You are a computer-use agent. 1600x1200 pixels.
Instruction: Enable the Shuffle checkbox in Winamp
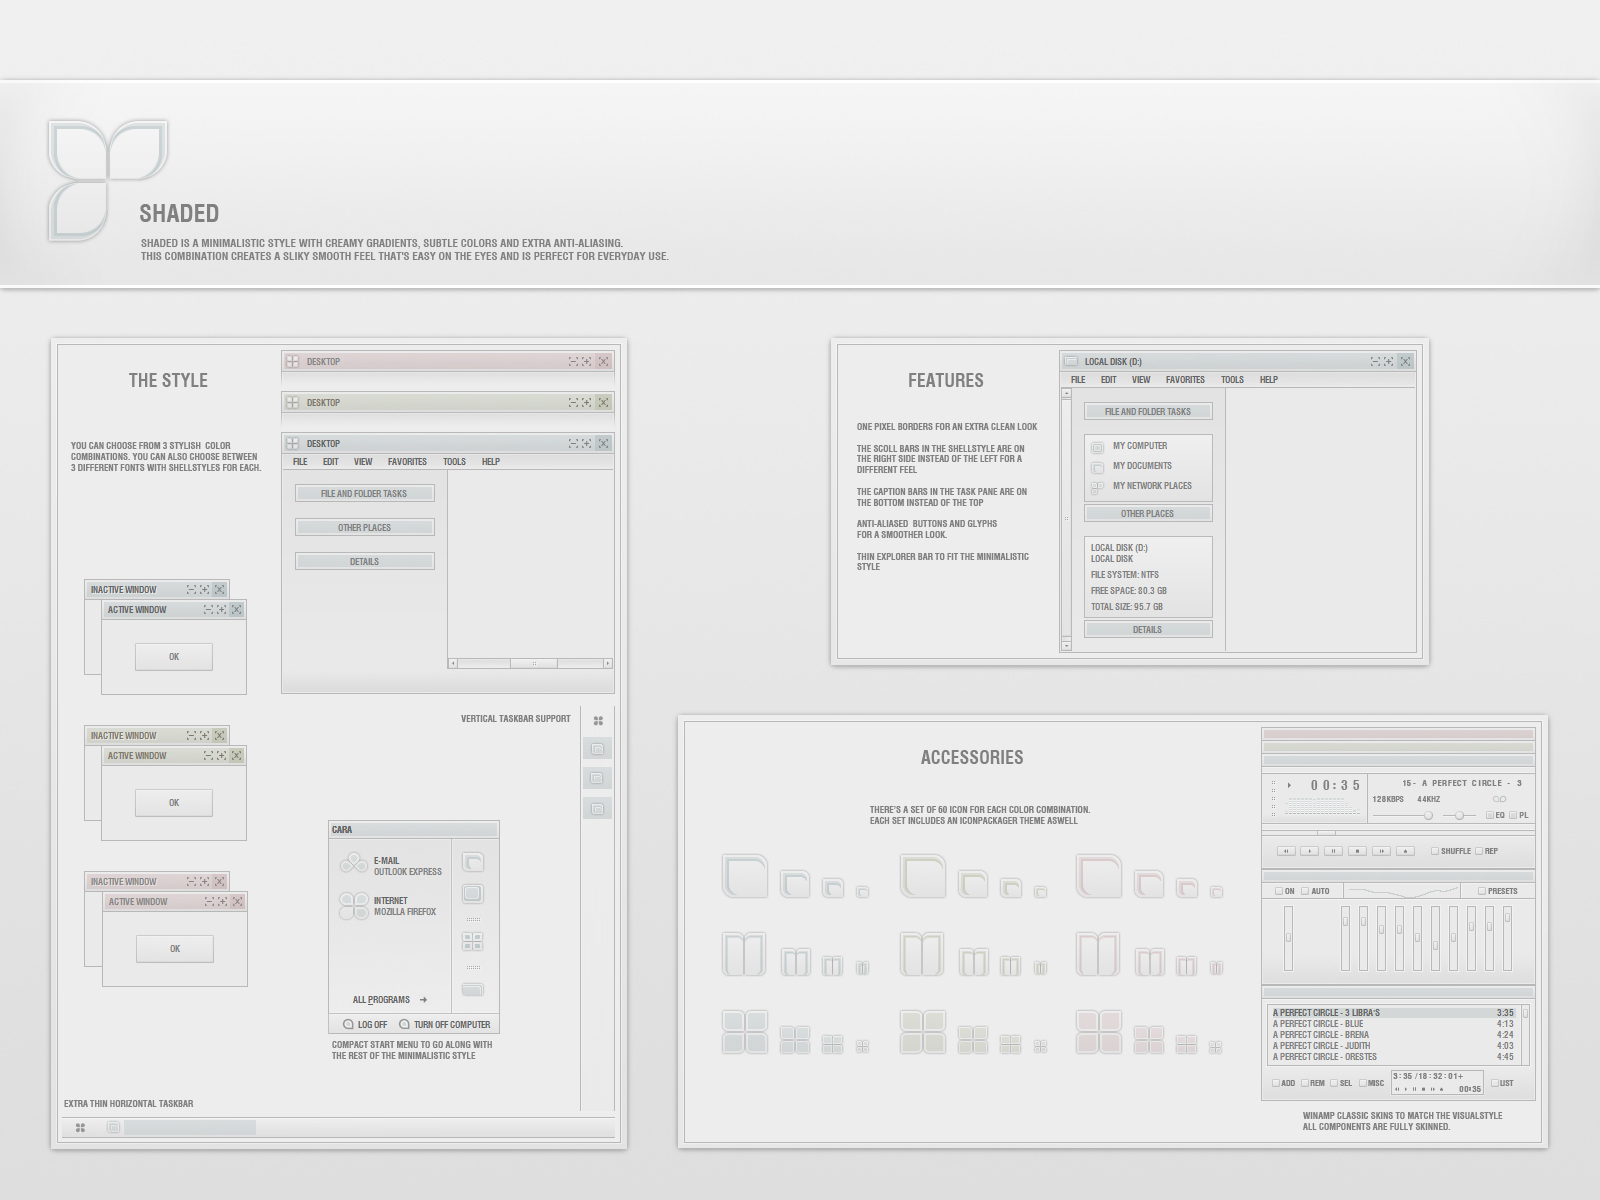click(x=1435, y=851)
